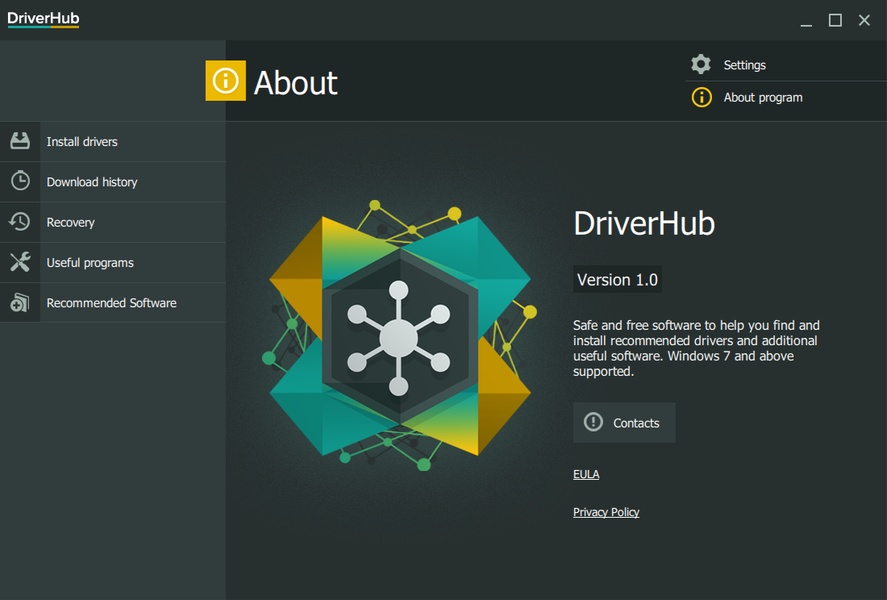887x600 pixels.
Task: Click the Settings gear icon
Action: (701, 64)
